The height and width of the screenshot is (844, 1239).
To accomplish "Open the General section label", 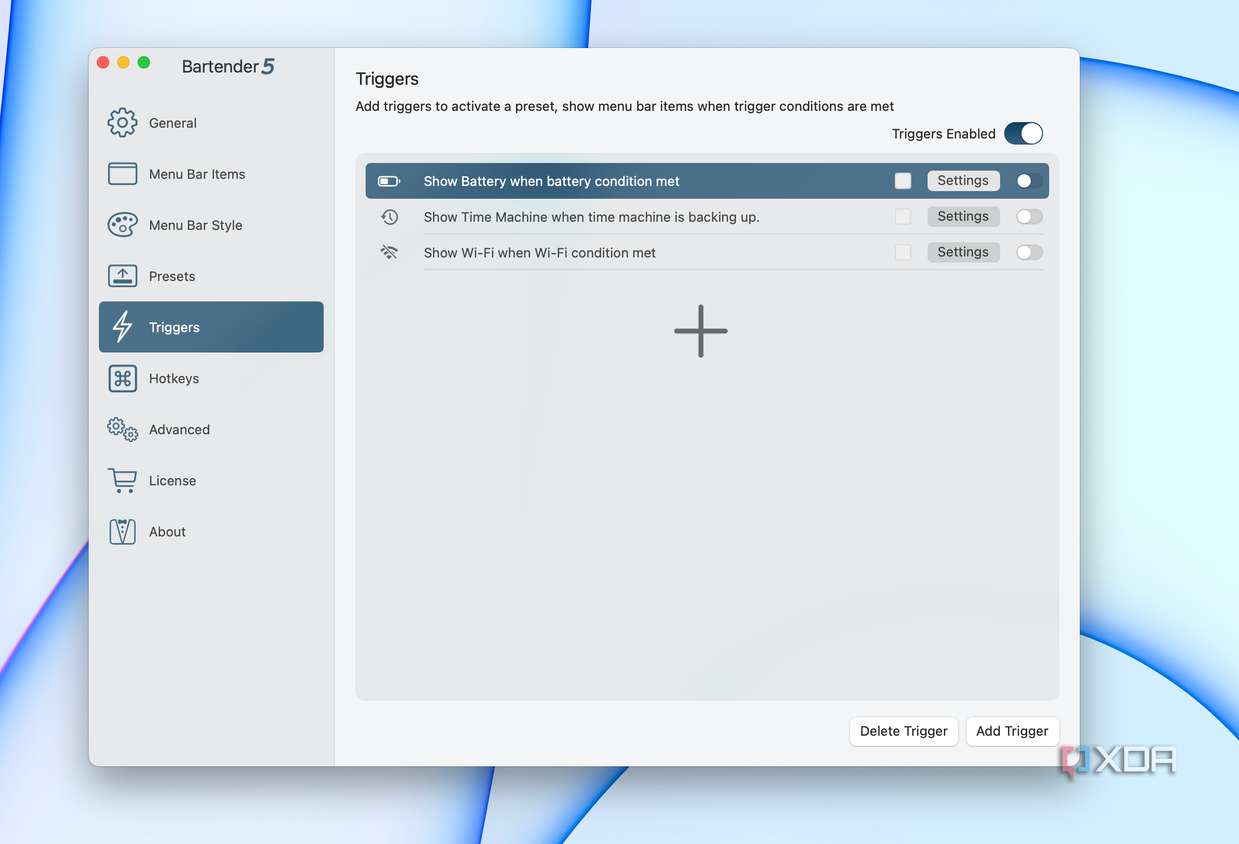I will [x=173, y=123].
